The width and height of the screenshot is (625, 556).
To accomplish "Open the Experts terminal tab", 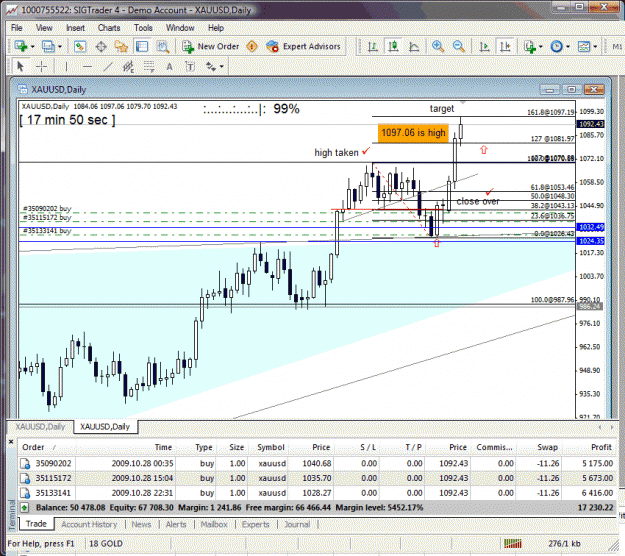I will (x=256, y=525).
